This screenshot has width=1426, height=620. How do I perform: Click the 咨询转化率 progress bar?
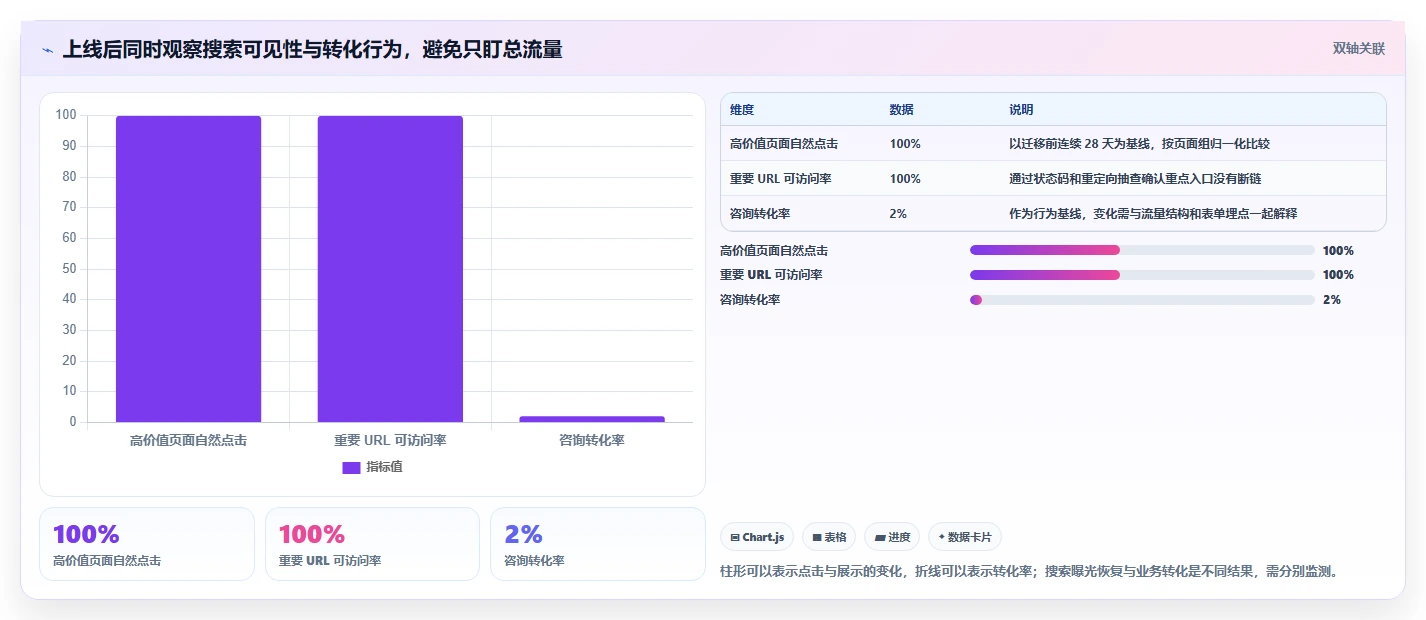click(x=1142, y=299)
